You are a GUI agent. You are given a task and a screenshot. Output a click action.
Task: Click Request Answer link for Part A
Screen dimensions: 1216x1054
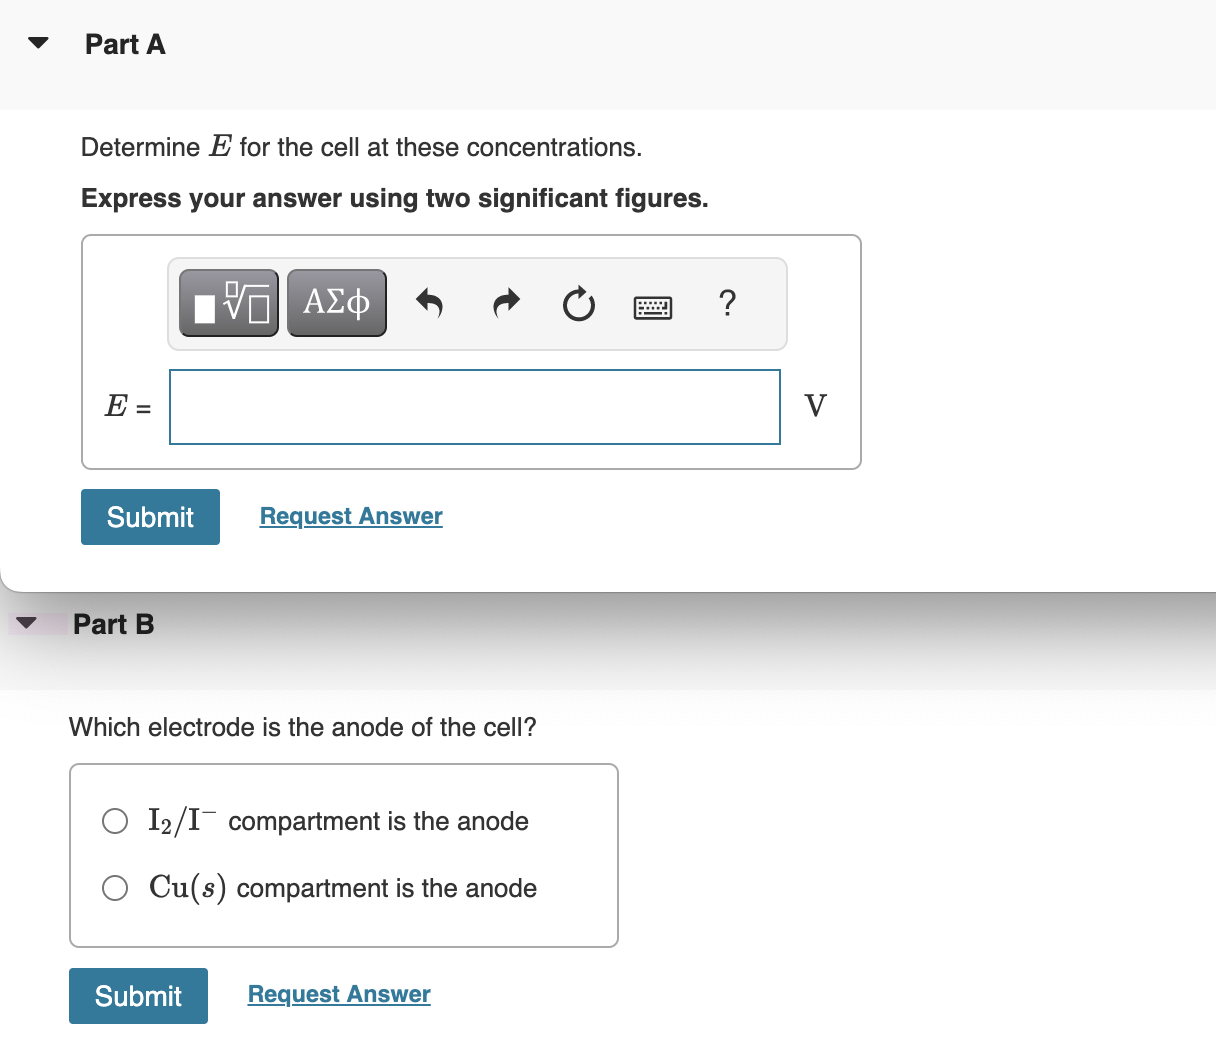pyautogui.click(x=351, y=516)
